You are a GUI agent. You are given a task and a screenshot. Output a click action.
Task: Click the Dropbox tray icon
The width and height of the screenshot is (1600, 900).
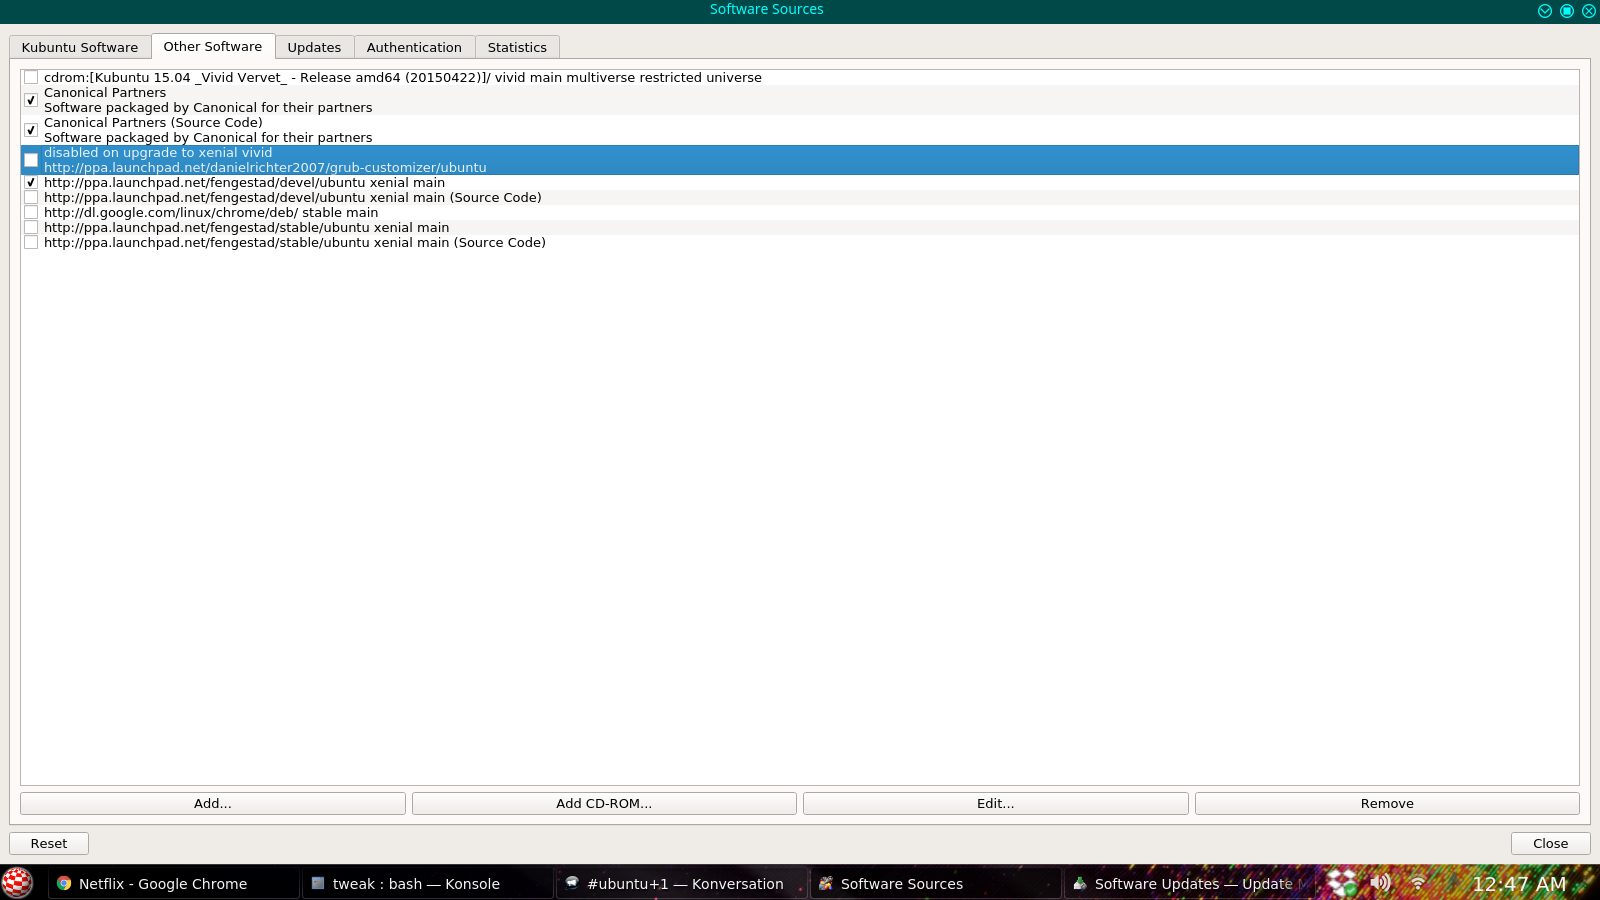[1342, 883]
